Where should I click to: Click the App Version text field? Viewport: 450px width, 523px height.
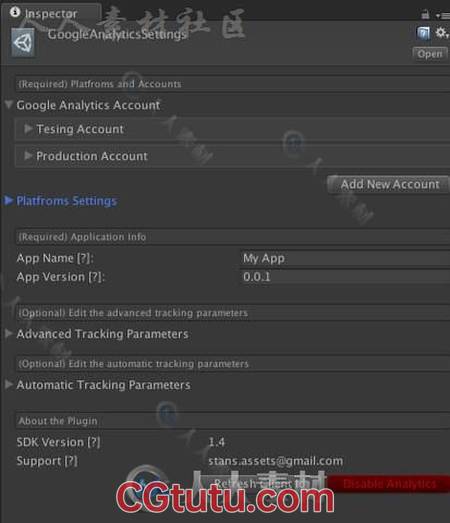click(345, 277)
